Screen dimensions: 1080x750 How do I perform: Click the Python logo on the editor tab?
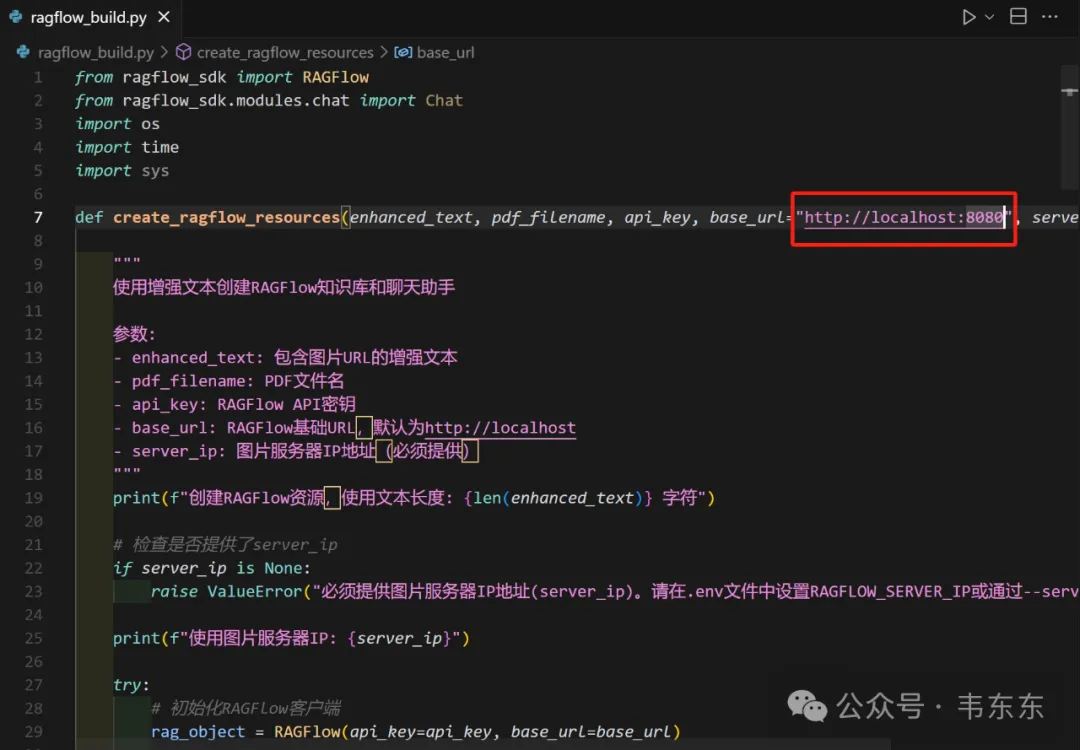point(14,16)
